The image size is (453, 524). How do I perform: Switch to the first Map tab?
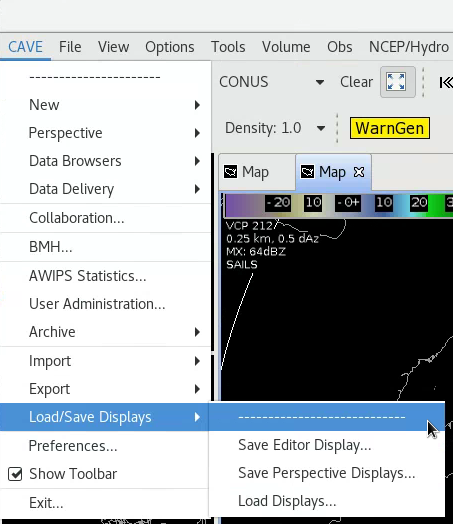(257, 172)
